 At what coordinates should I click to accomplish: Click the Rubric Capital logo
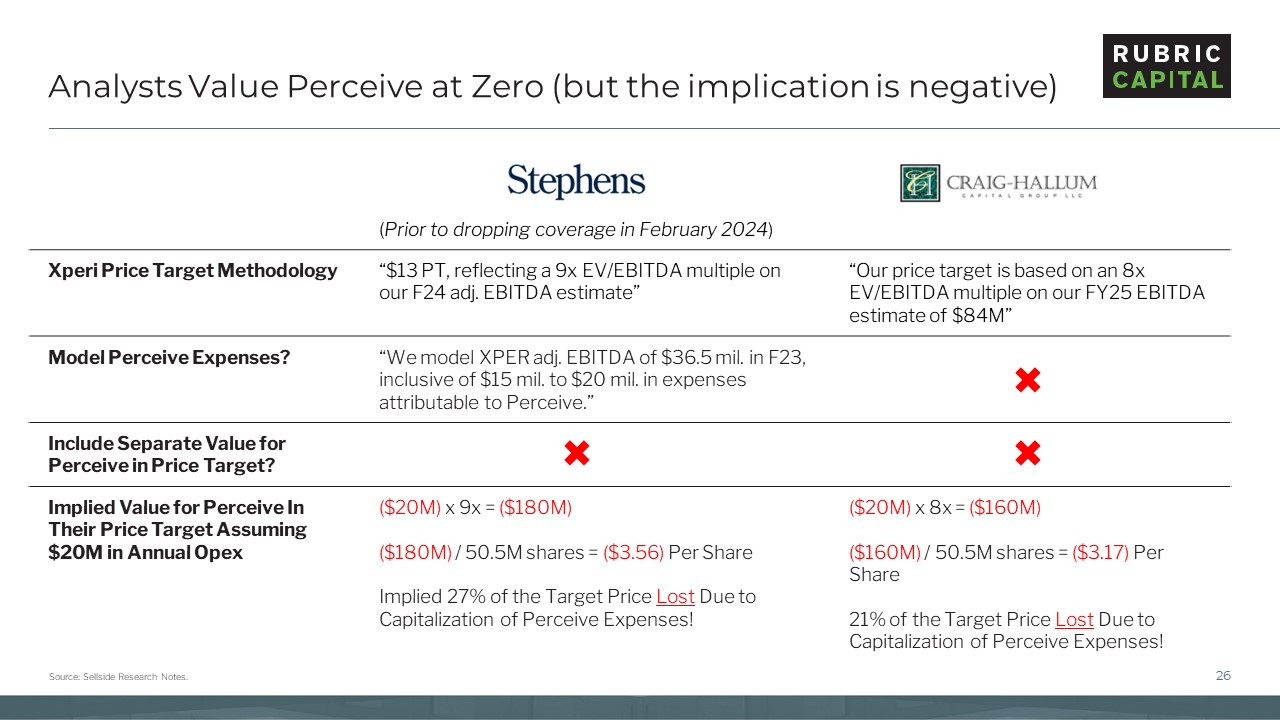tap(1166, 66)
